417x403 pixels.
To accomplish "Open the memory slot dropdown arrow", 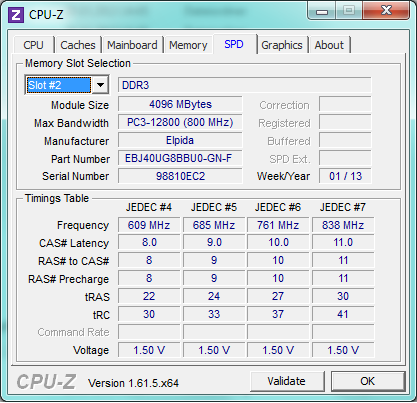I will point(100,85).
